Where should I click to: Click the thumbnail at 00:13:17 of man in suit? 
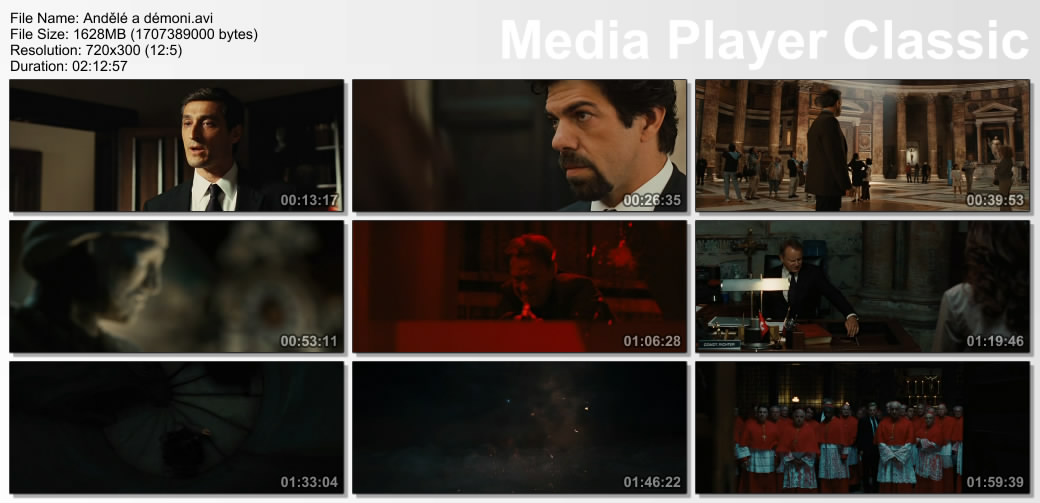176,145
